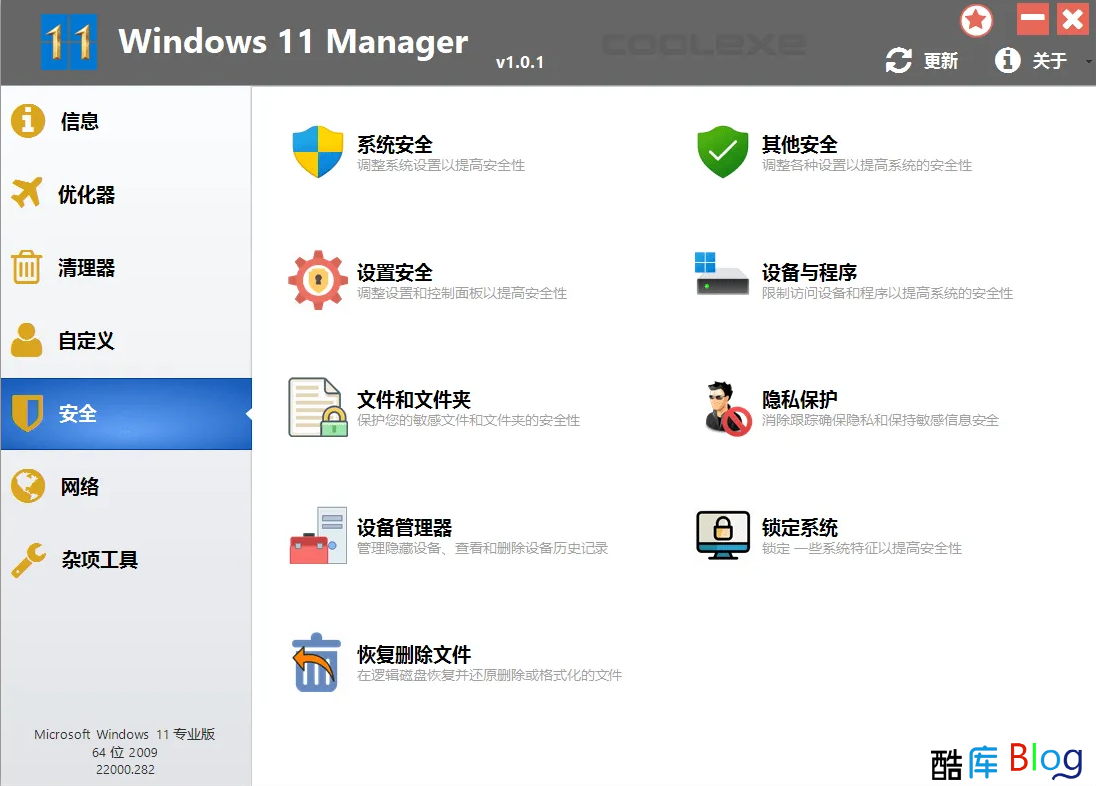Open the 其他安全 title link

[x=800, y=145]
